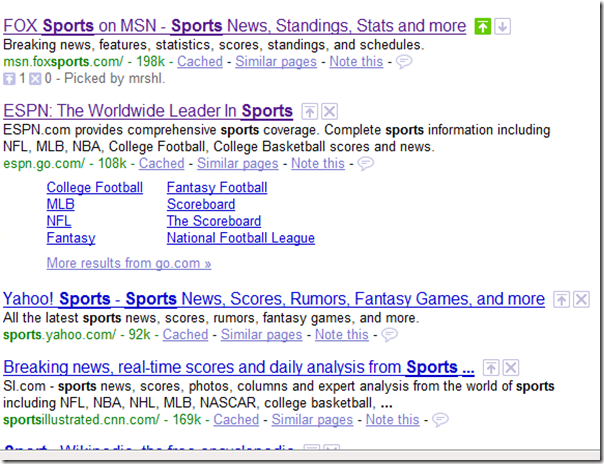Open the Fantasy sitelink
The height and width of the screenshot is (464, 604).
(71, 238)
